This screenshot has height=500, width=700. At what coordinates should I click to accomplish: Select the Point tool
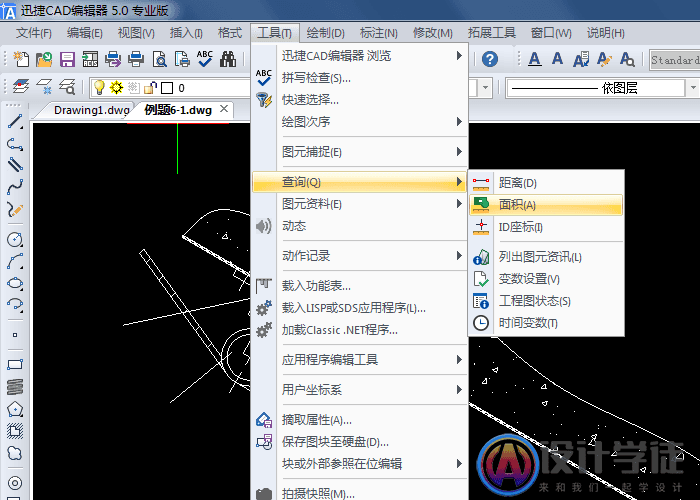pyautogui.click(x=15, y=335)
